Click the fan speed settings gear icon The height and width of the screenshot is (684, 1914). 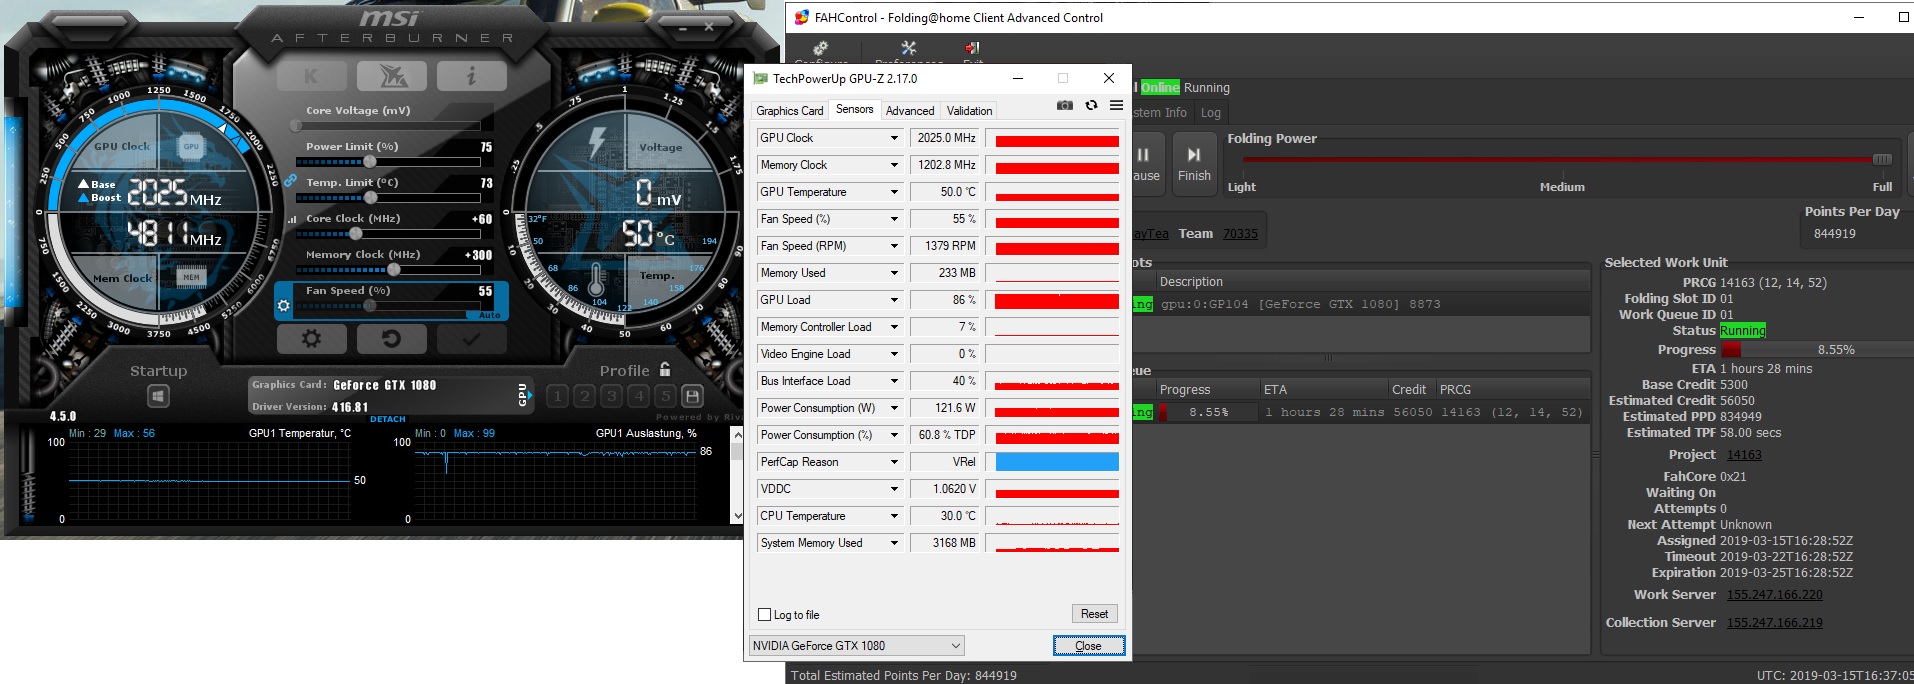pyautogui.click(x=284, y=305)
